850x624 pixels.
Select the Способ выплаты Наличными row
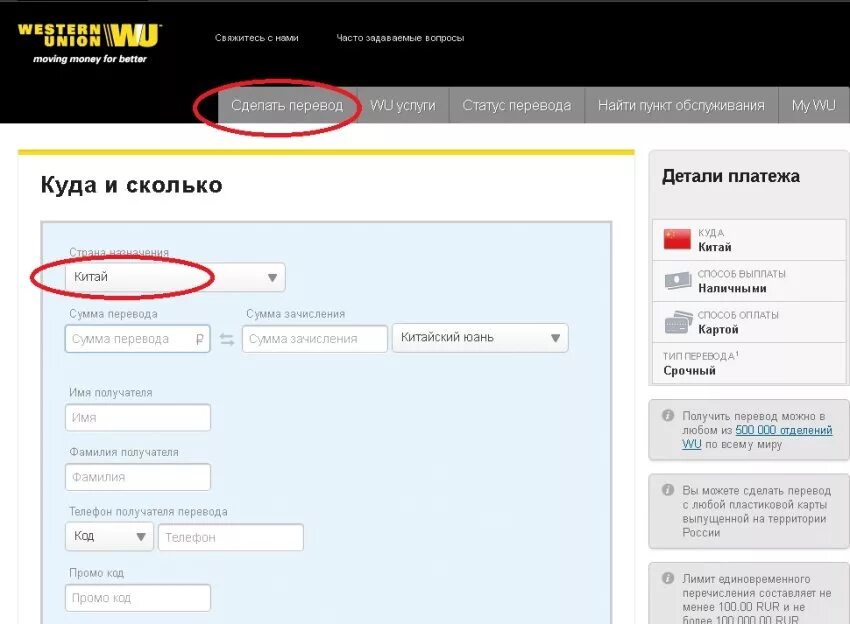click(749, 281)
